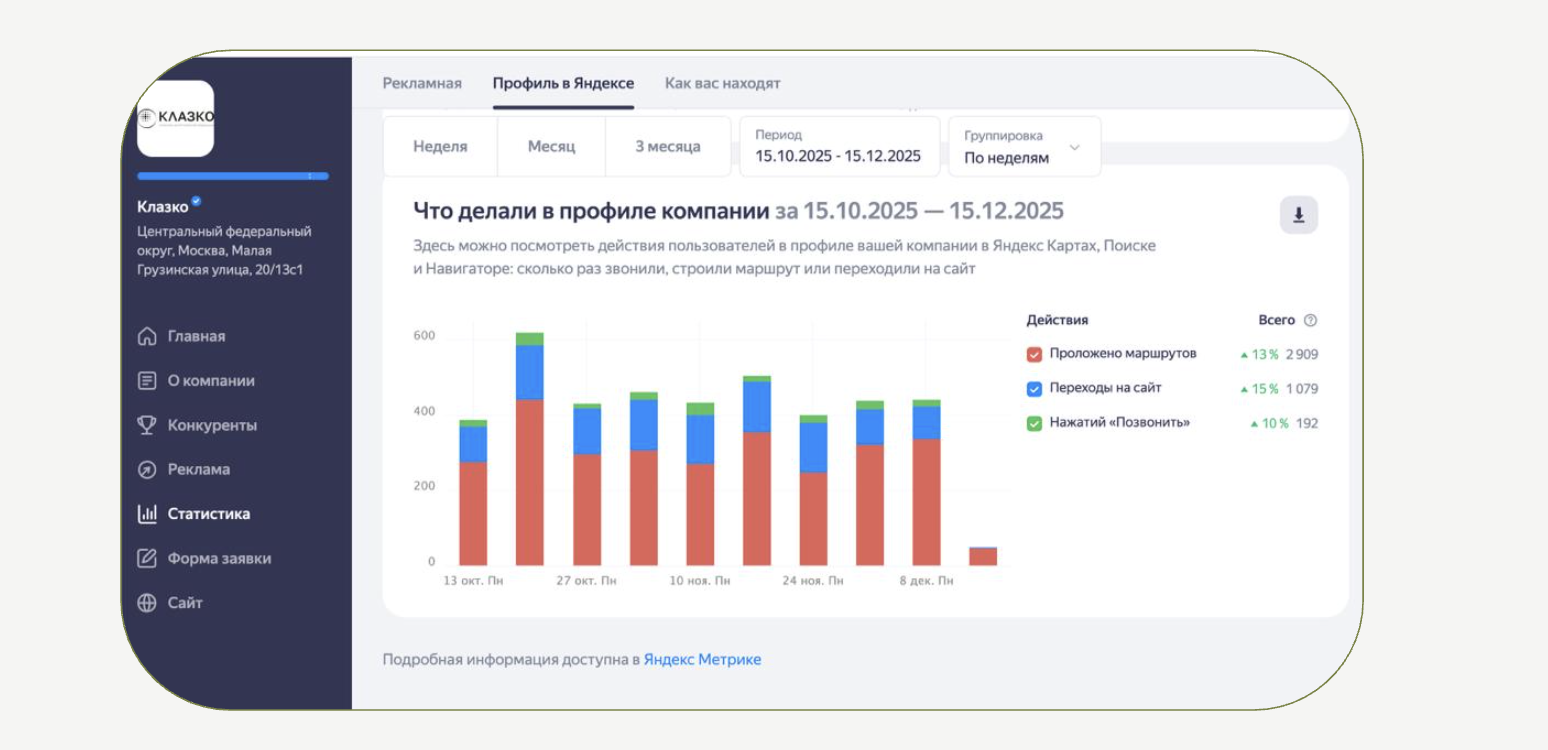Click the globe icon beside Сайт

click(x=147, y=603)
